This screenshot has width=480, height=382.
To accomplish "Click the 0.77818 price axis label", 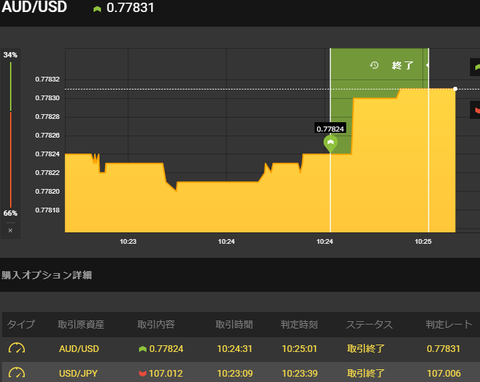I will 47,210.
